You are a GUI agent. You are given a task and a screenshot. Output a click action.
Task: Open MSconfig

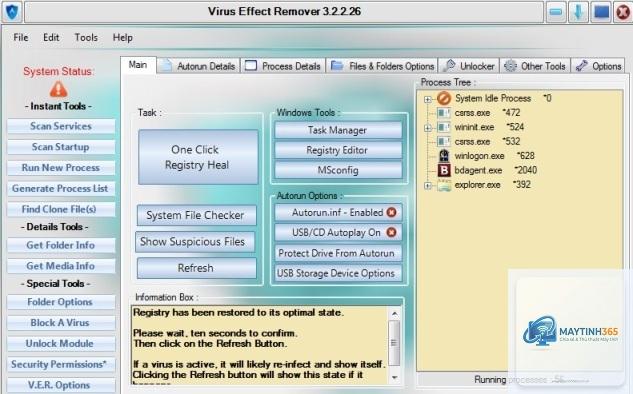point(338,170)
